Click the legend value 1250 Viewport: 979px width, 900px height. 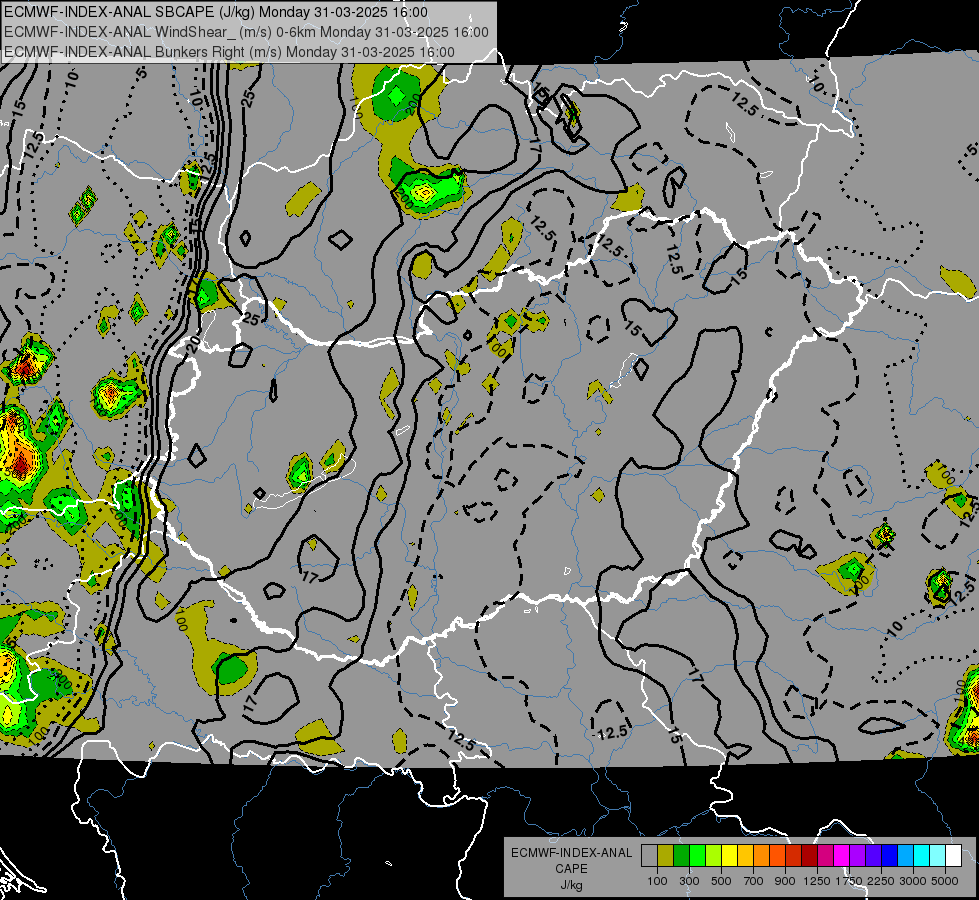point(817,881)
